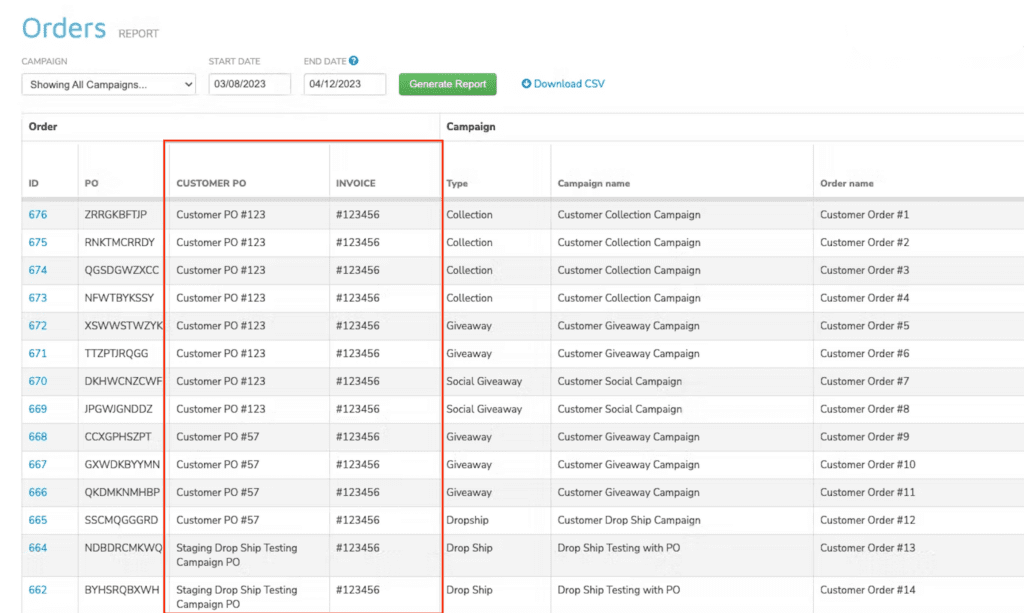Click the Order name column header

(846, 184)
